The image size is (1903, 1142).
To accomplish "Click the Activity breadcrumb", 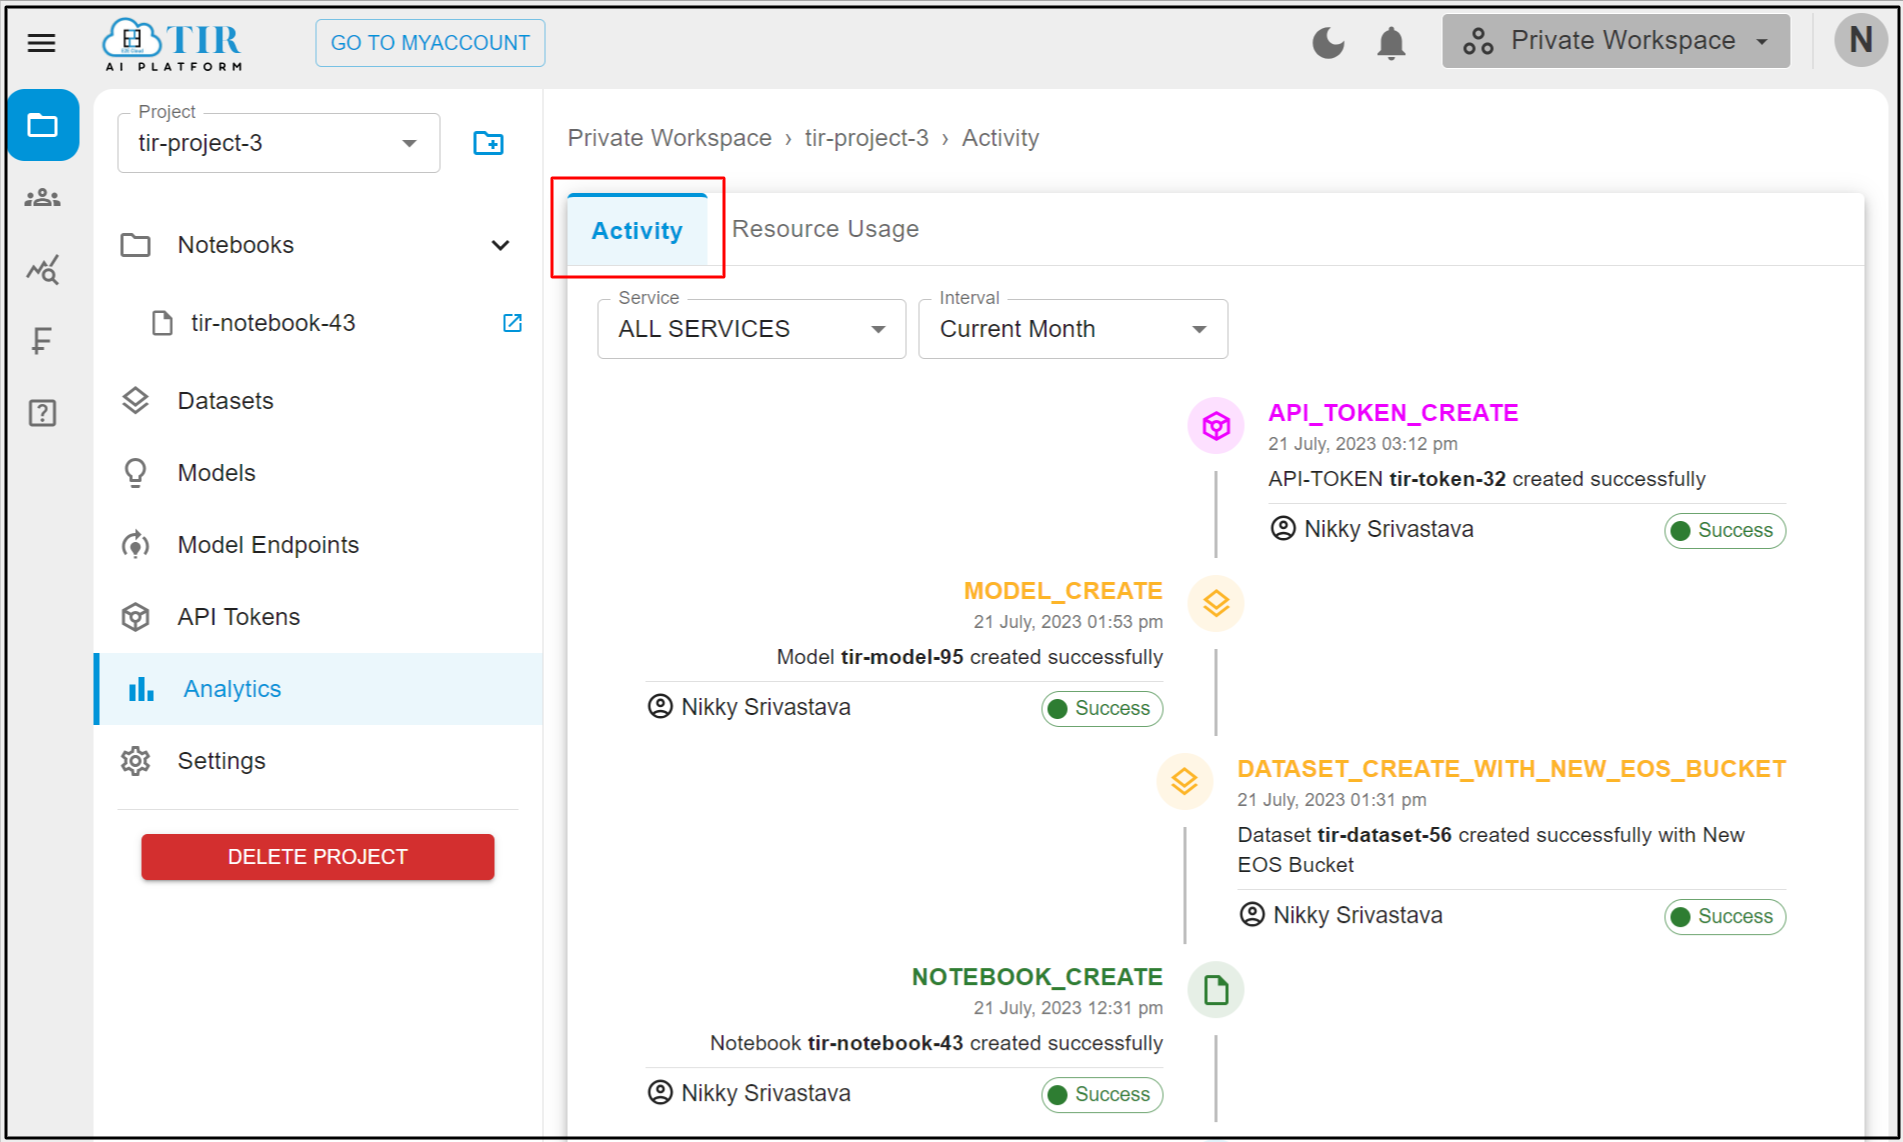I will (x=1000, y=138).
